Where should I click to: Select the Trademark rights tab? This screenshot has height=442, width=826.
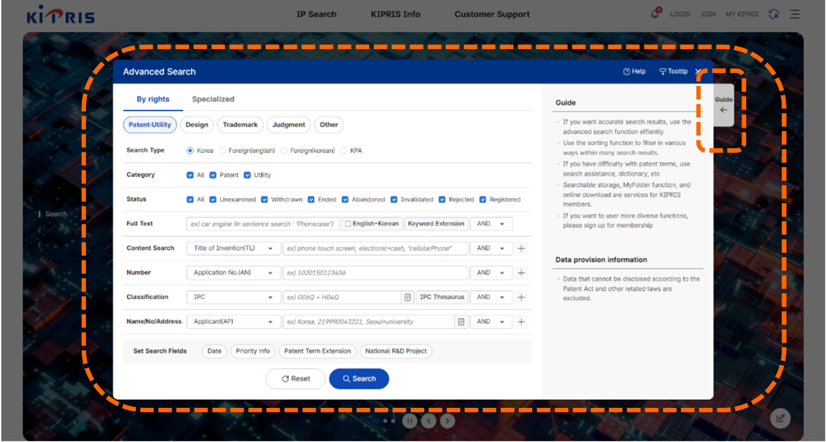click(x=240, y=125)
